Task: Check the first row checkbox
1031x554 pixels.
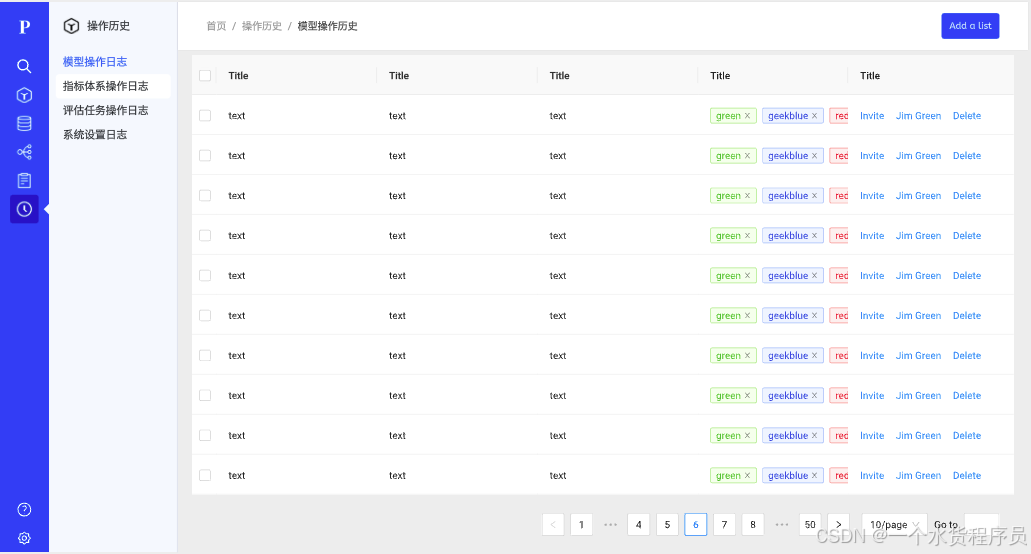Action: 205,116
